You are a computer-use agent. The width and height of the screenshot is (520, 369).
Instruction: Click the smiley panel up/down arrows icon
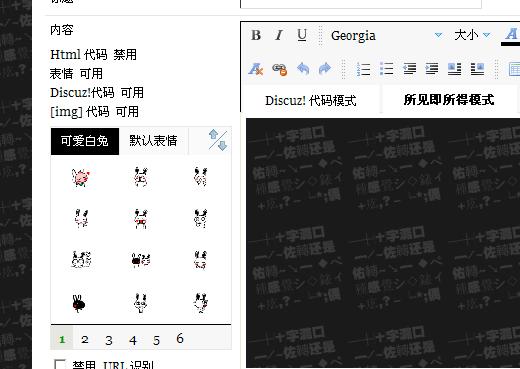point(218,140)
